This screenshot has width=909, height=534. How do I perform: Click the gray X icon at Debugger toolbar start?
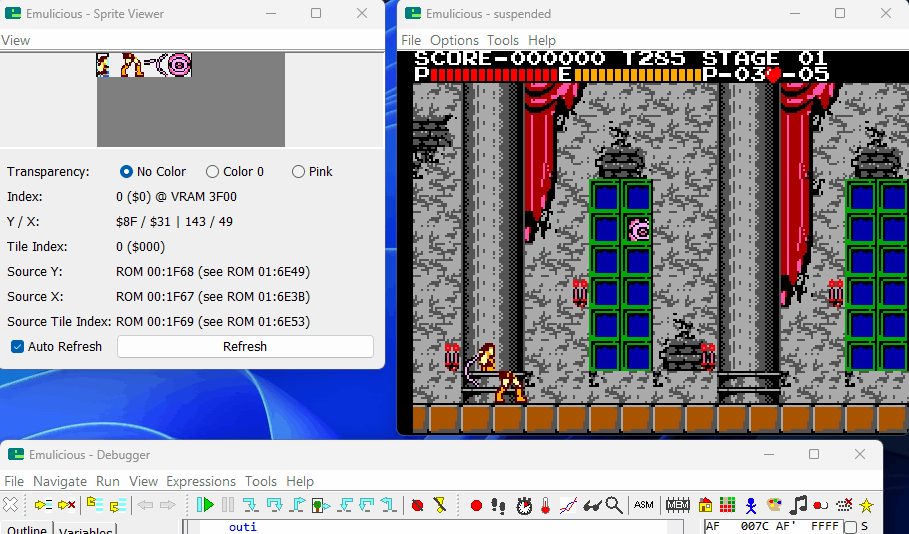10,504
